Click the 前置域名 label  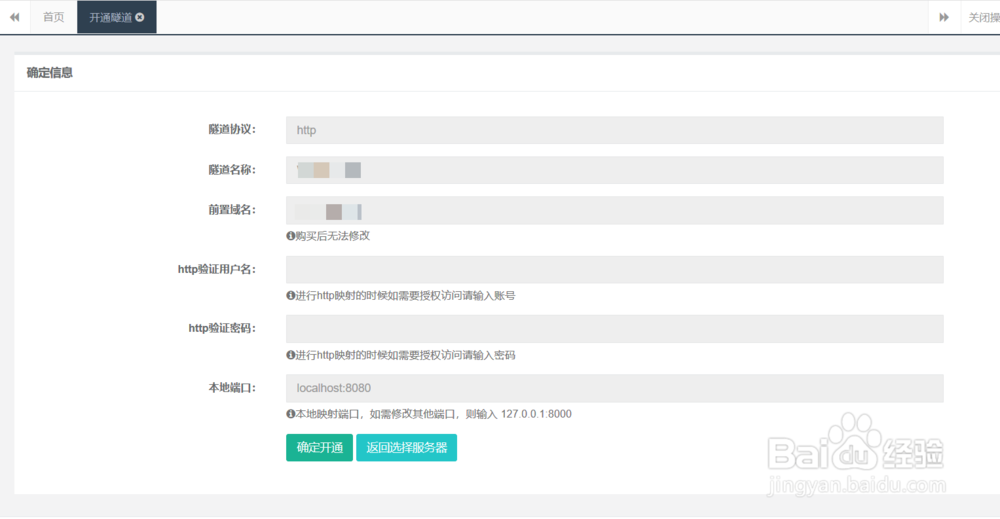pos(232,210)
